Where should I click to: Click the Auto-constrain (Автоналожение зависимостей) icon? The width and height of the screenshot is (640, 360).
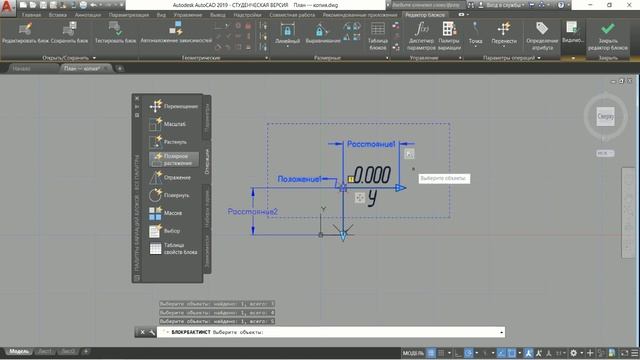(176, 29)
